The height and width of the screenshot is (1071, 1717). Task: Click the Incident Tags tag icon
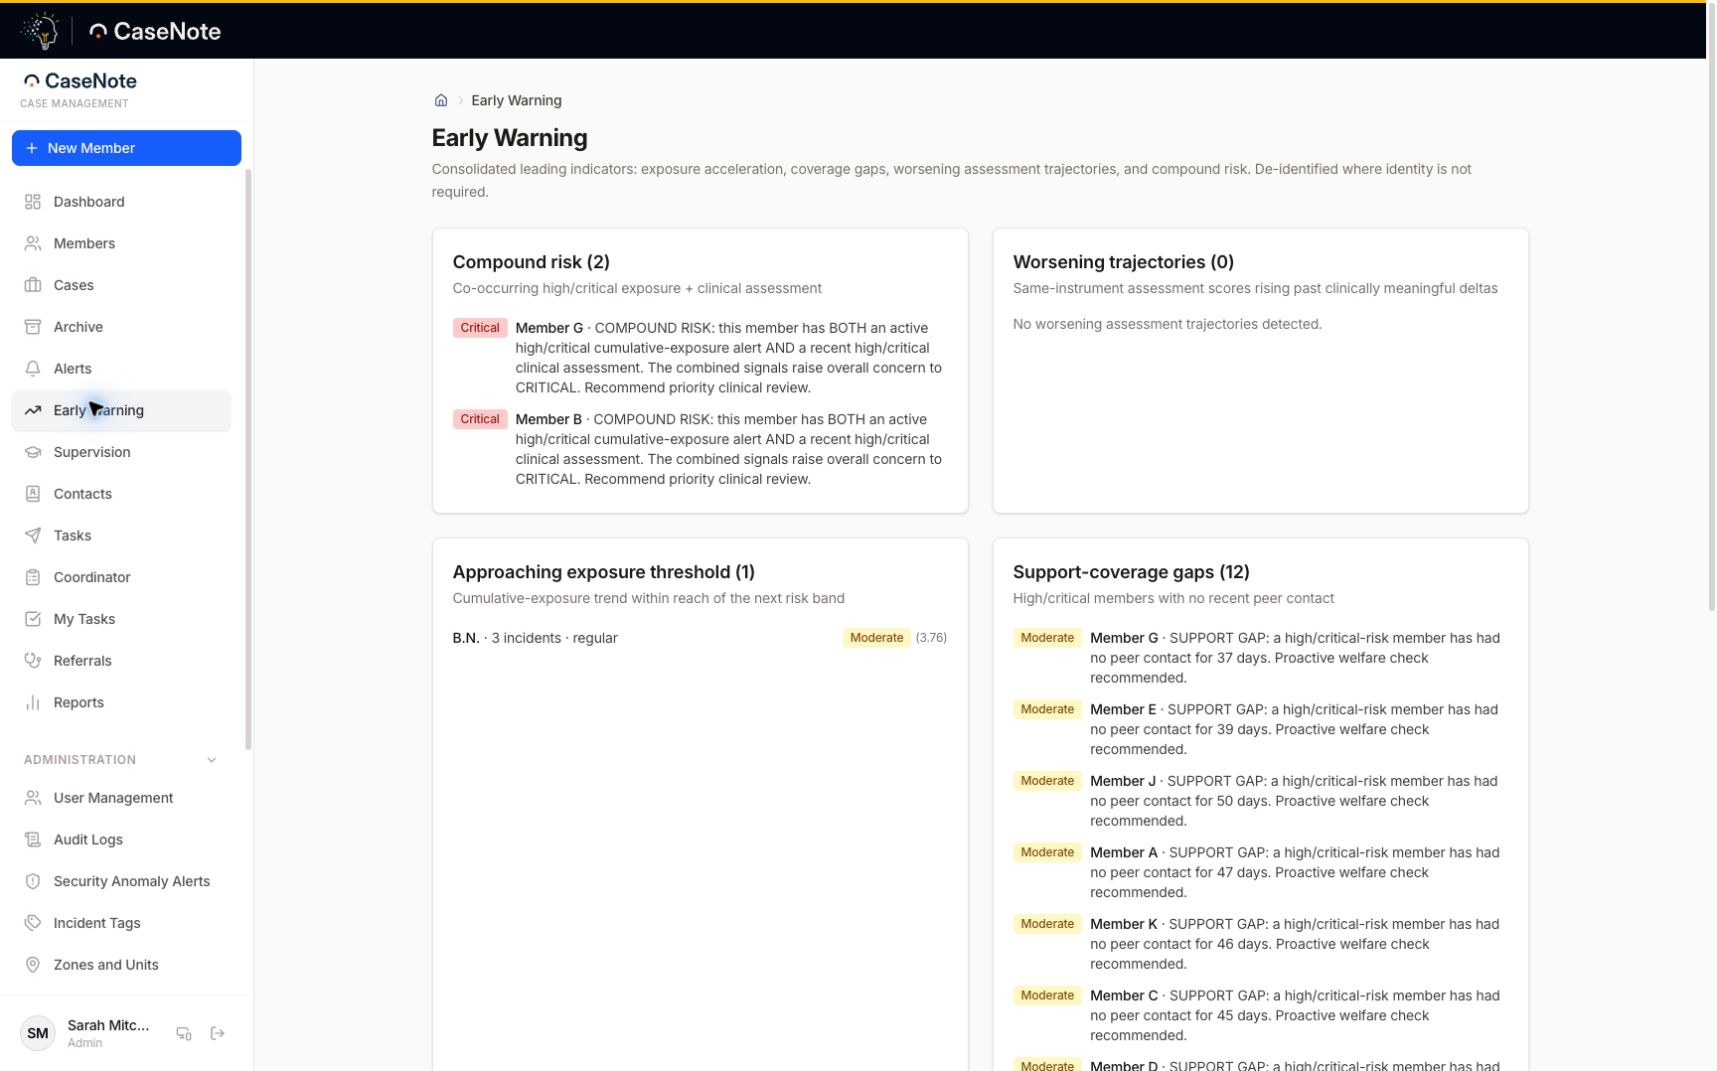33,923
